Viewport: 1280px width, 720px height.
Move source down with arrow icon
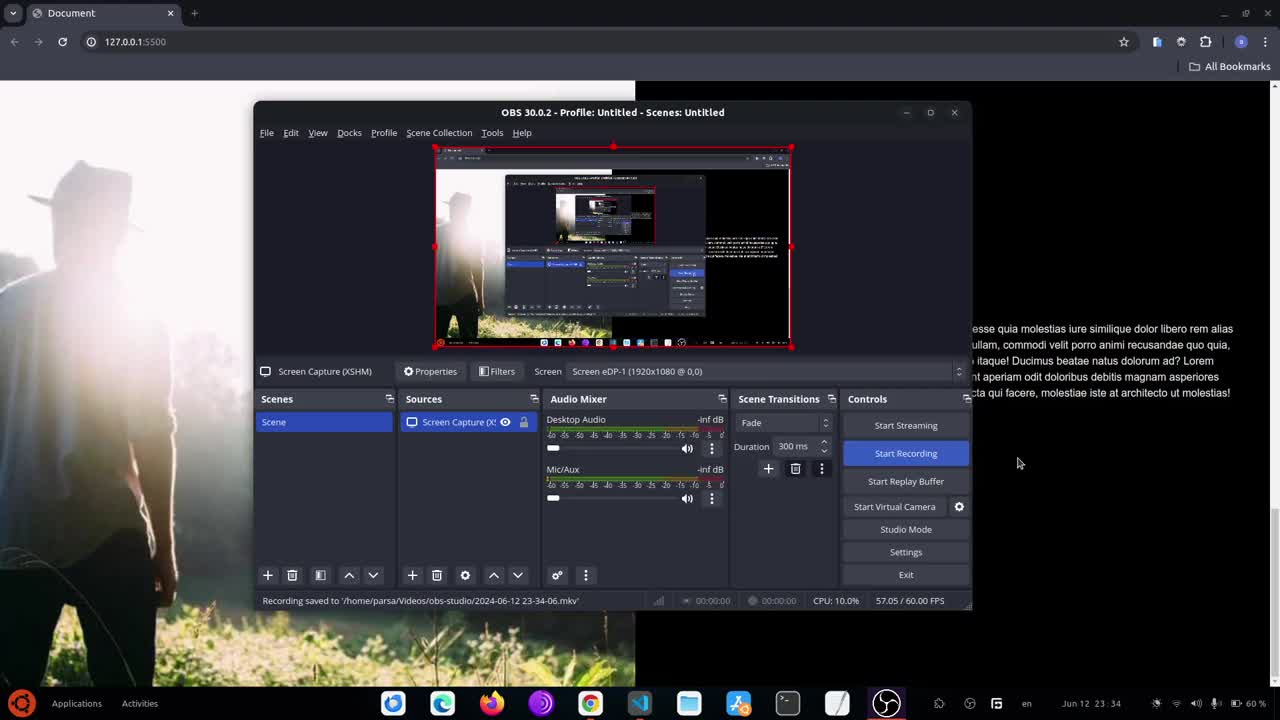click(518, 575)
